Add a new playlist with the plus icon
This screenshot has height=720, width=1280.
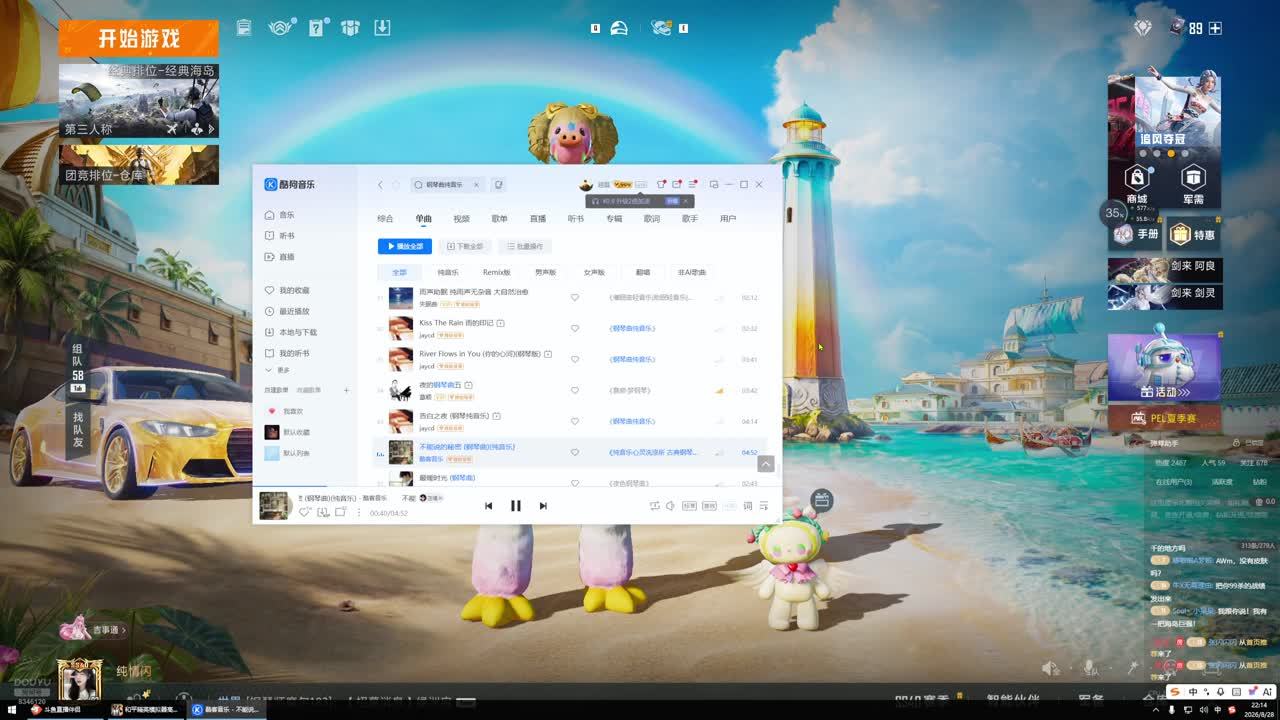point(347,390)
